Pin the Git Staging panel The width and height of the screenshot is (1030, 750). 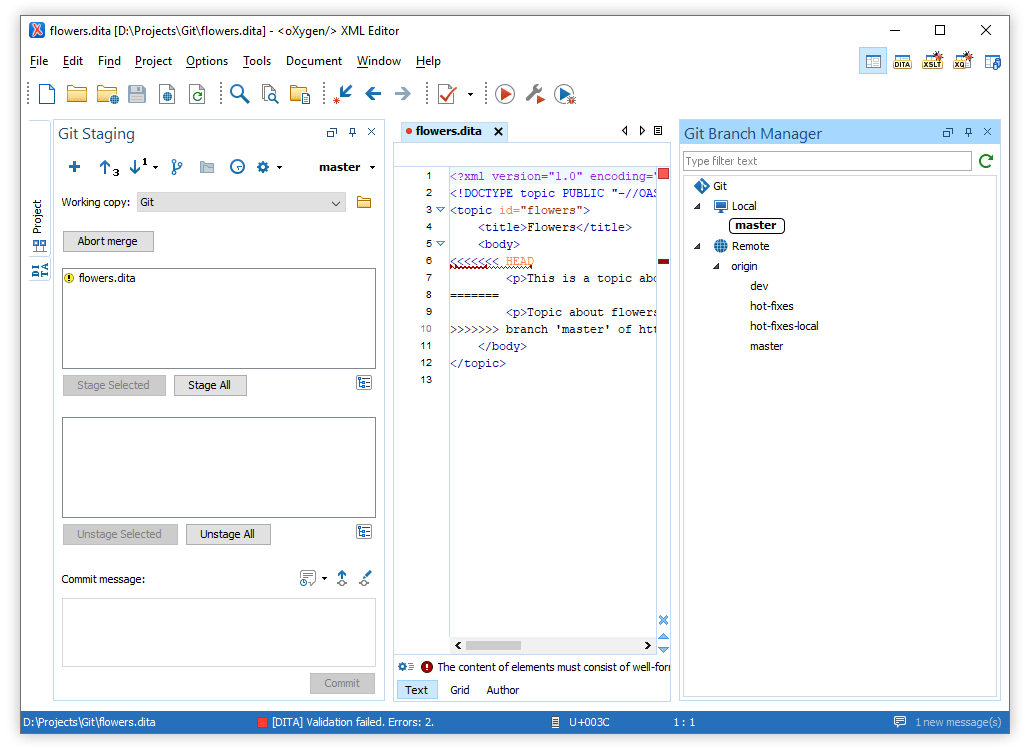(x=352, y=132)
